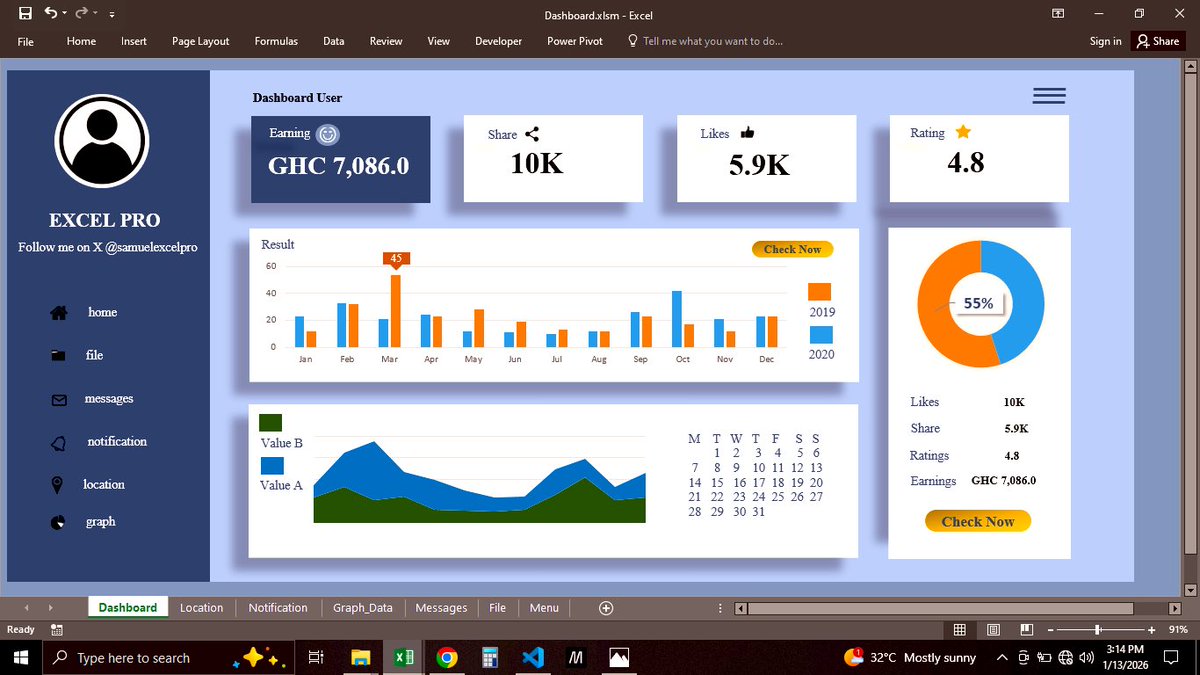Select the Dashboard sheet tab

(128, 607)
